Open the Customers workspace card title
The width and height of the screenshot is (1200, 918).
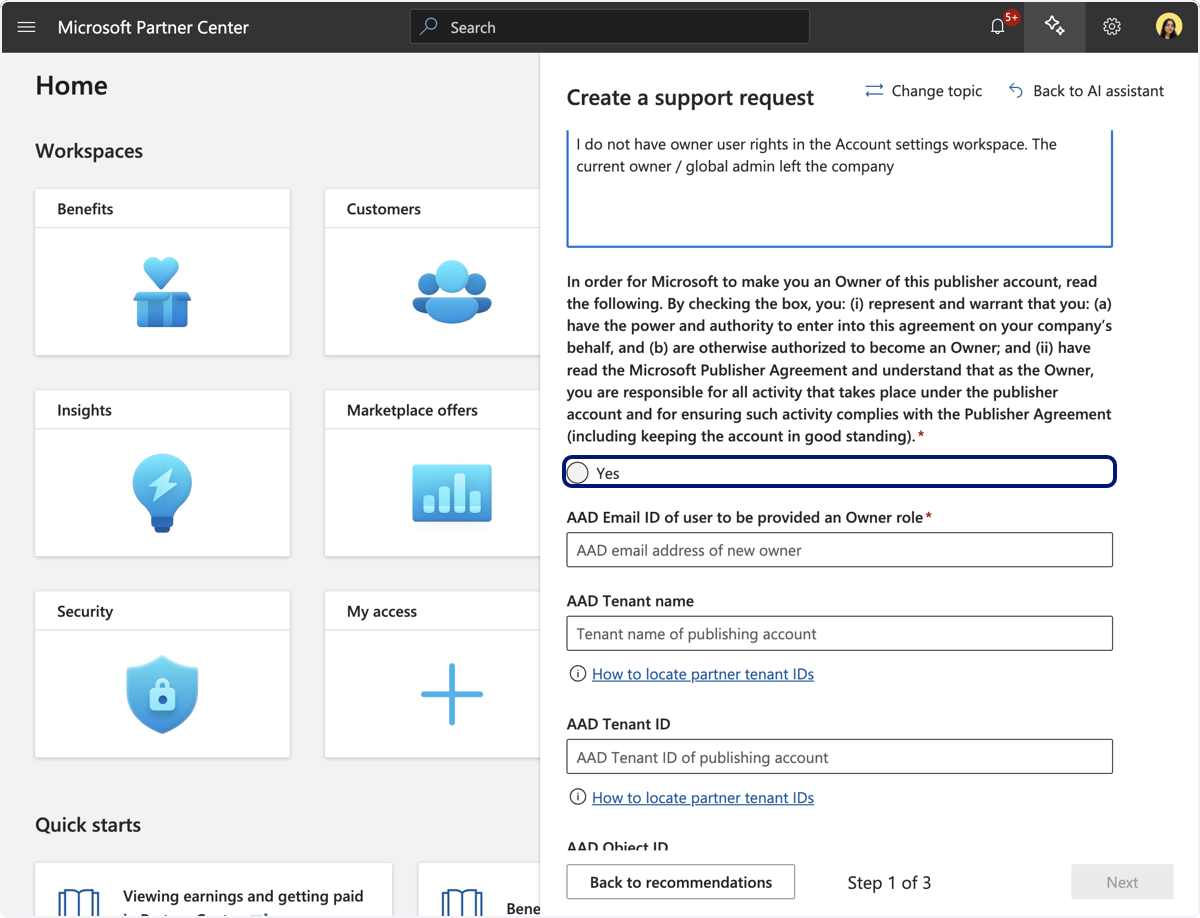click(x=384, y=209)
